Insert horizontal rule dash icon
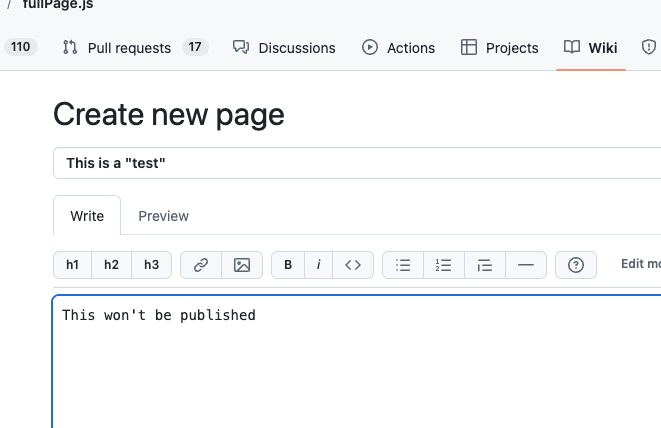661x428 pixels. (x=526, y=265)
